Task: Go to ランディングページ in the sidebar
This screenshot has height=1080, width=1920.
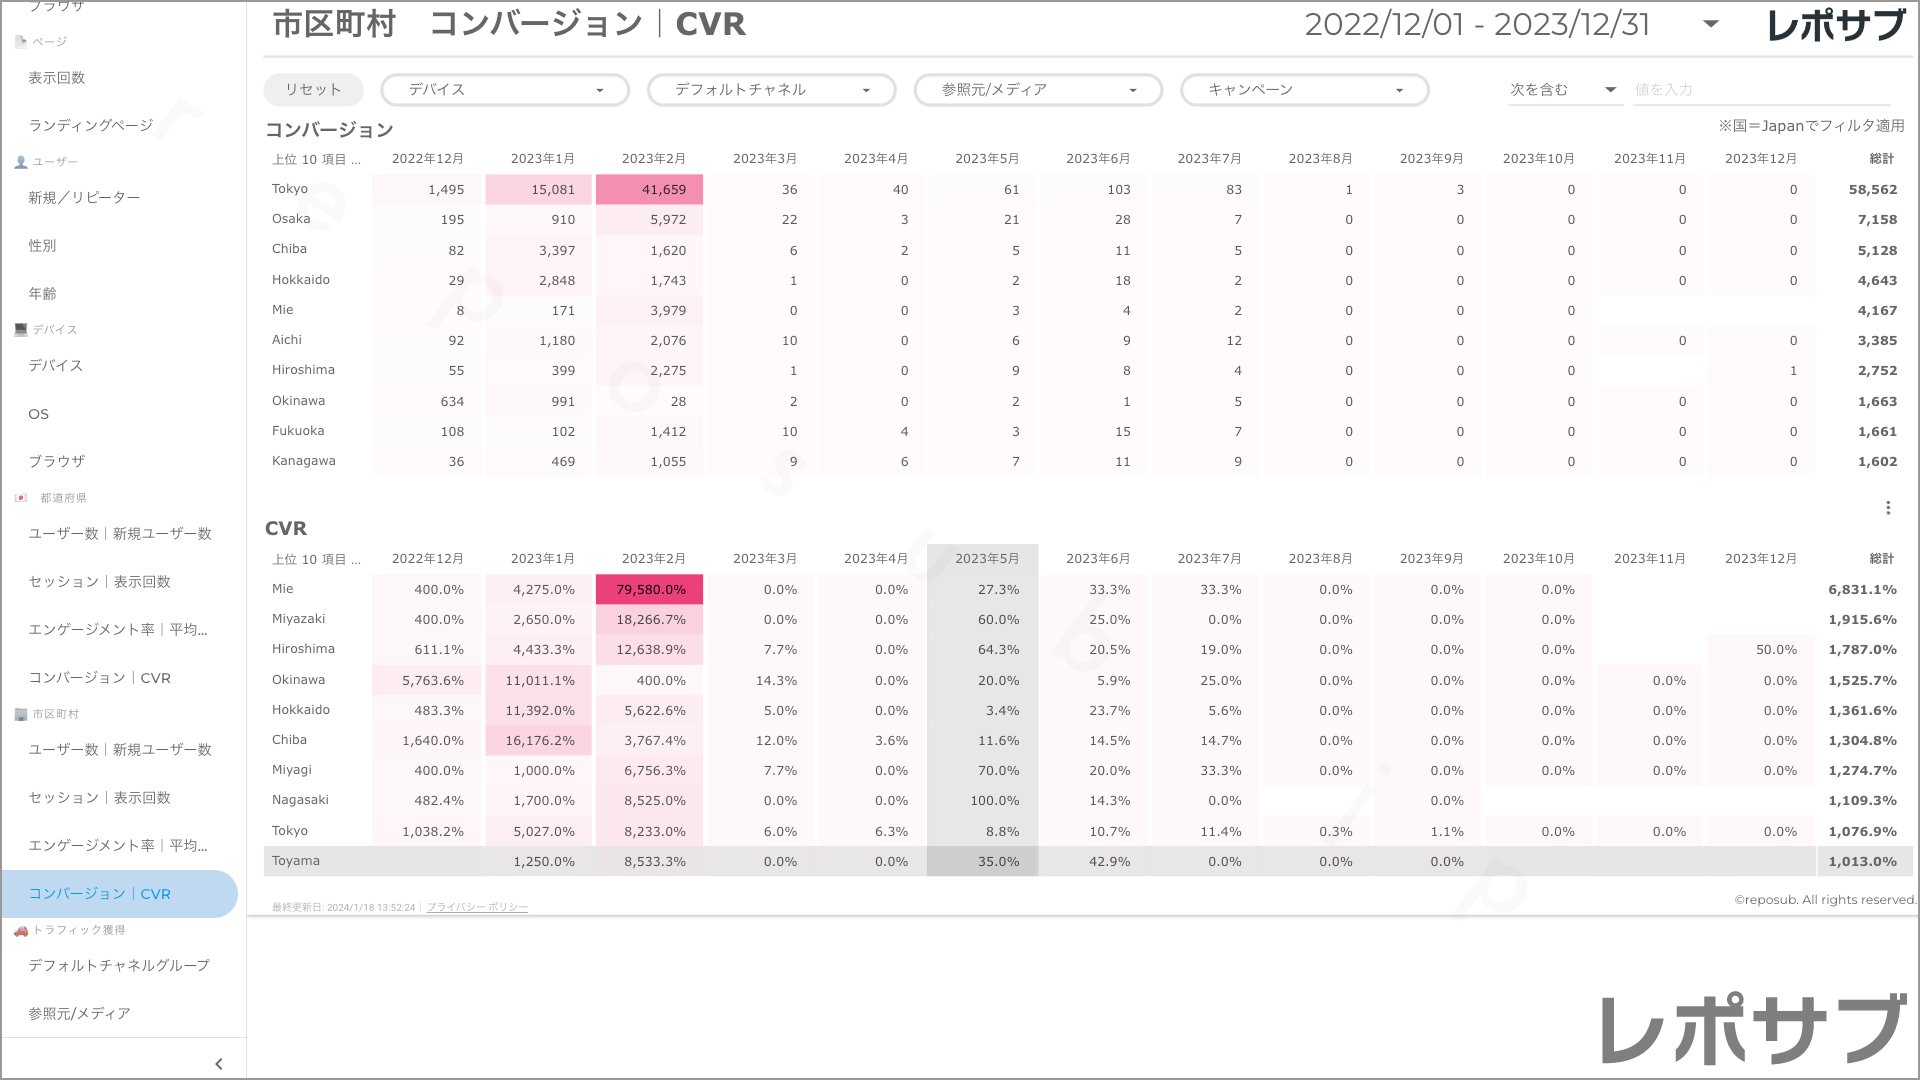Action: point(91,125)
